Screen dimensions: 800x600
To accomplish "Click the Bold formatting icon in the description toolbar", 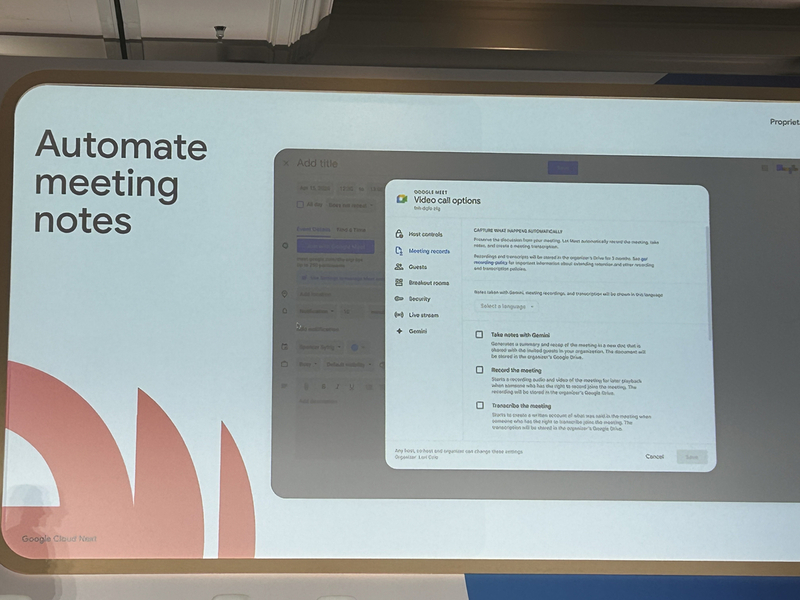I will (323, 387).
